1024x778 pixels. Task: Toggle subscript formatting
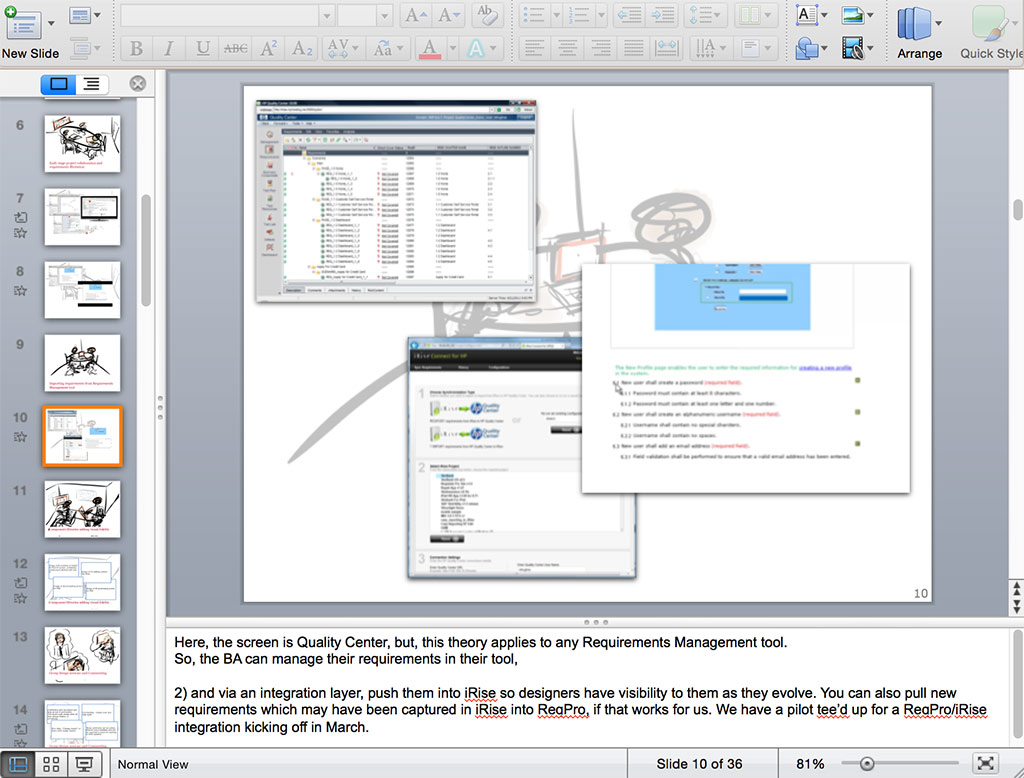pyautogui.click(x=302, y=48)
